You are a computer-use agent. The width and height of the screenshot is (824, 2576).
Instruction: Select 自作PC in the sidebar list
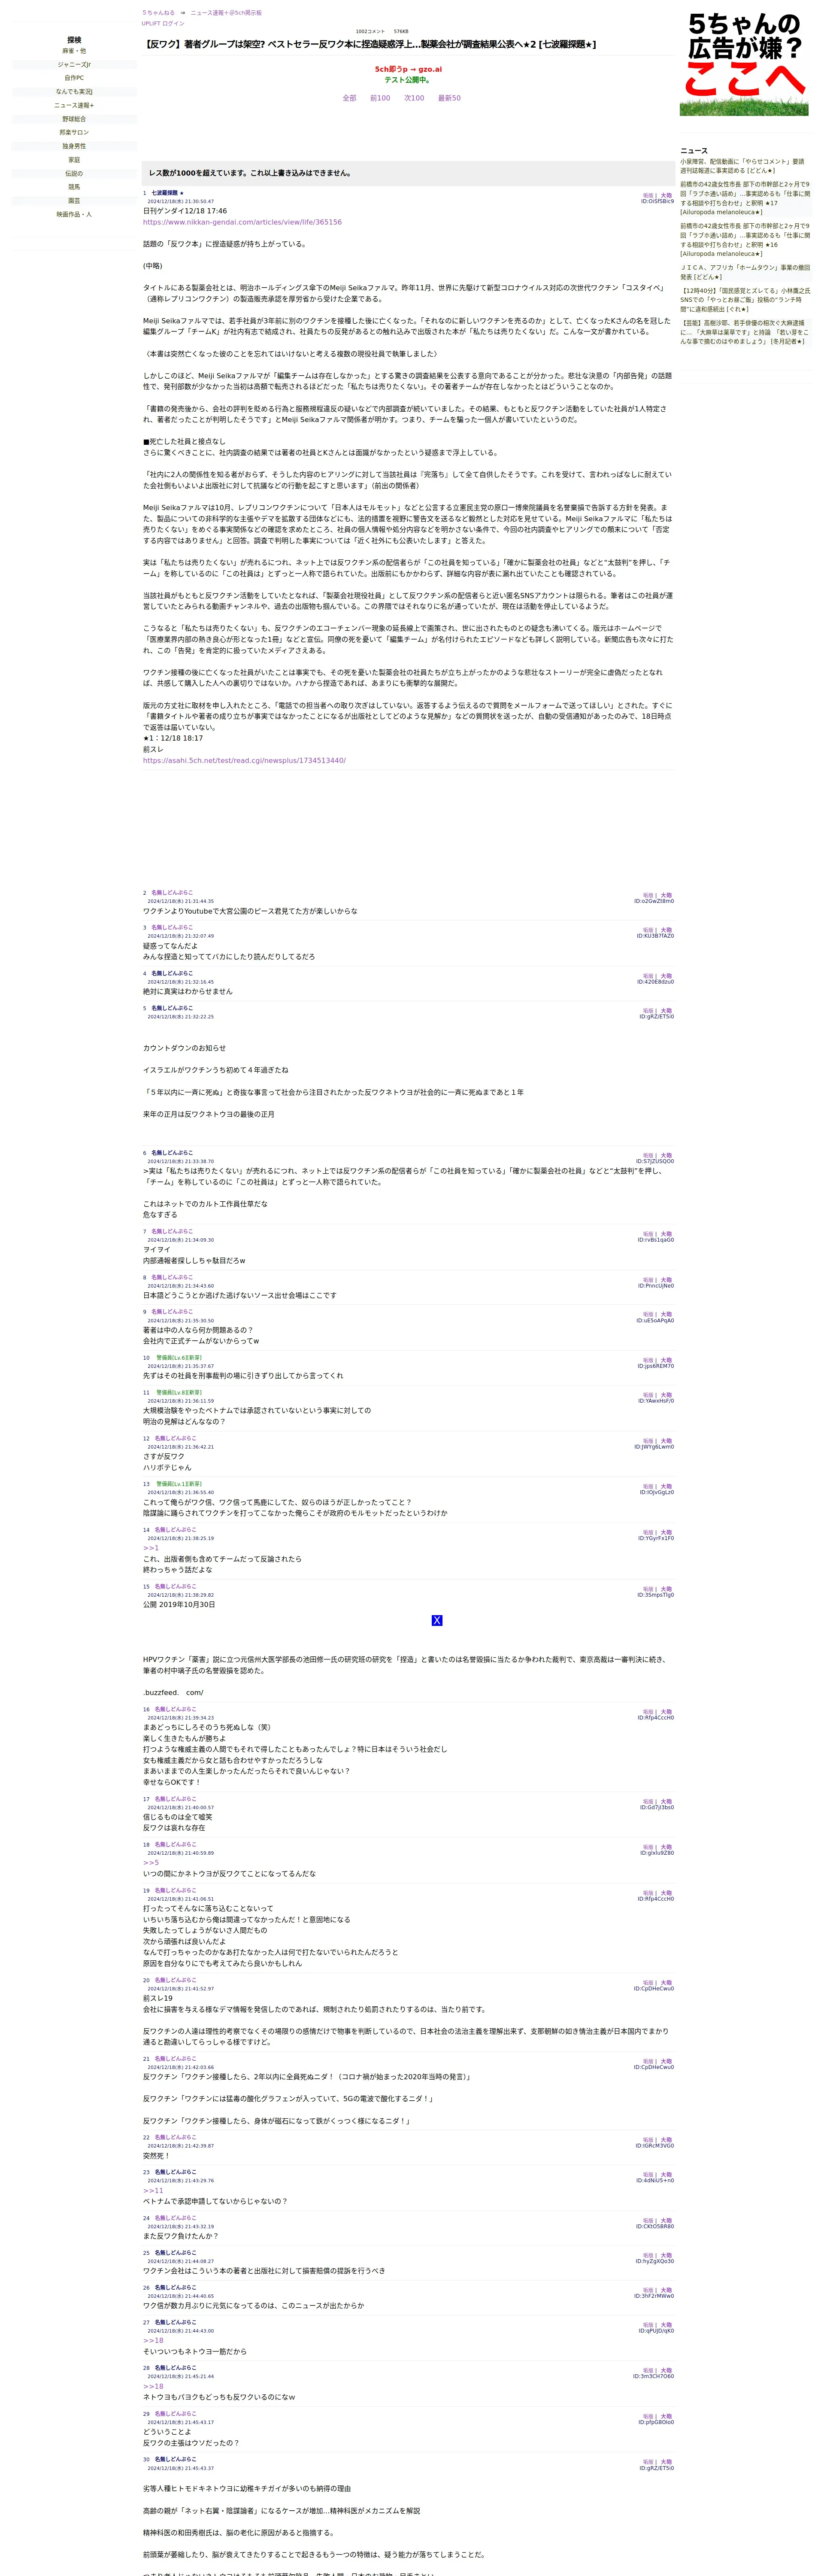point(74,78)
